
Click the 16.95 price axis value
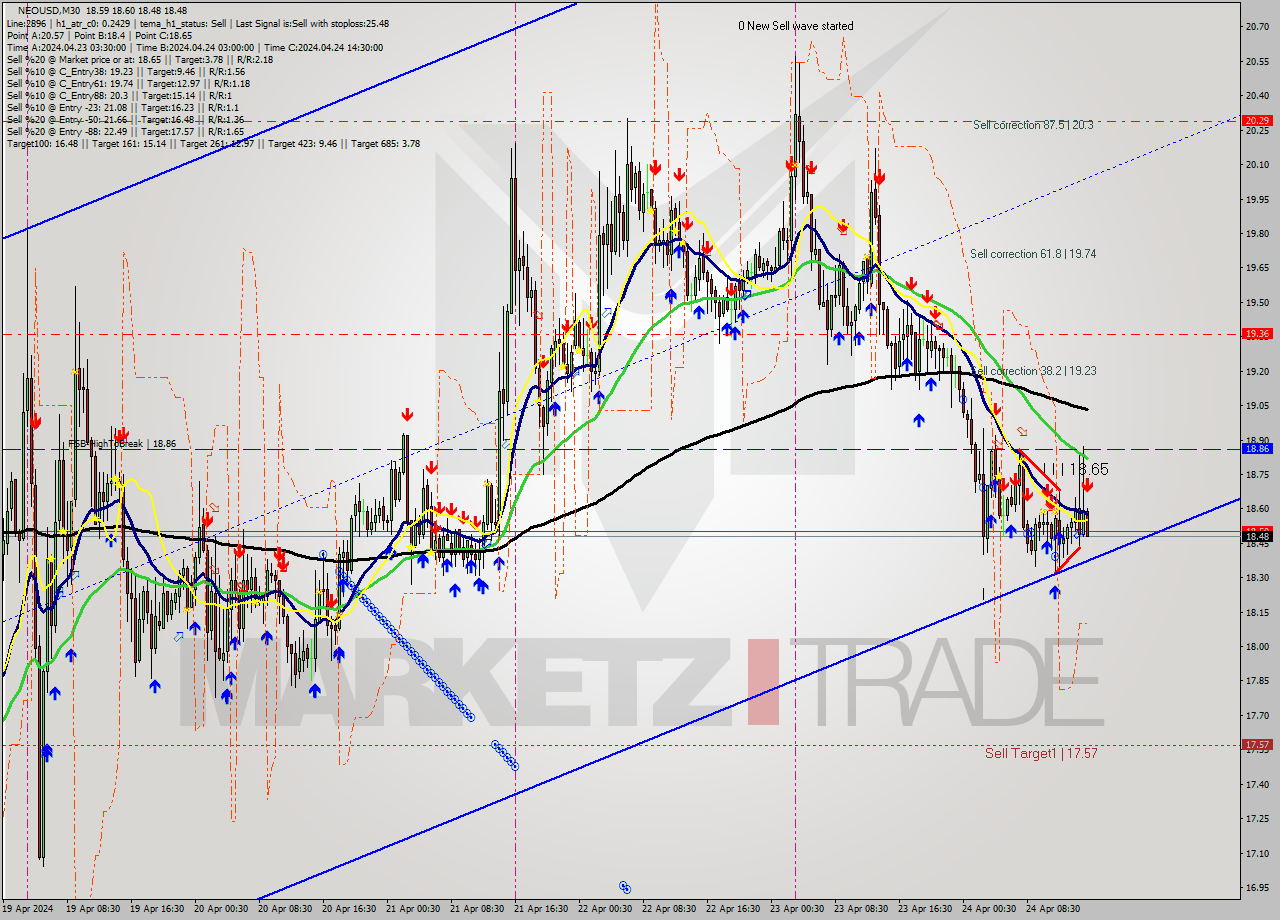pos(1256,888)
